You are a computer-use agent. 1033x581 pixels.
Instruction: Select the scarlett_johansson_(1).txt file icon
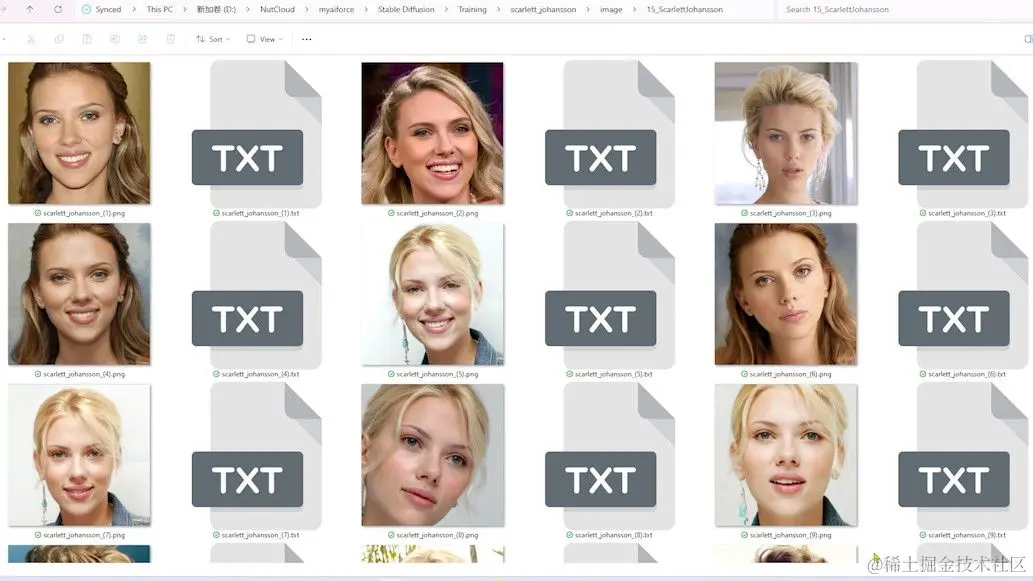pyautogui.click(x=256, y=134)
